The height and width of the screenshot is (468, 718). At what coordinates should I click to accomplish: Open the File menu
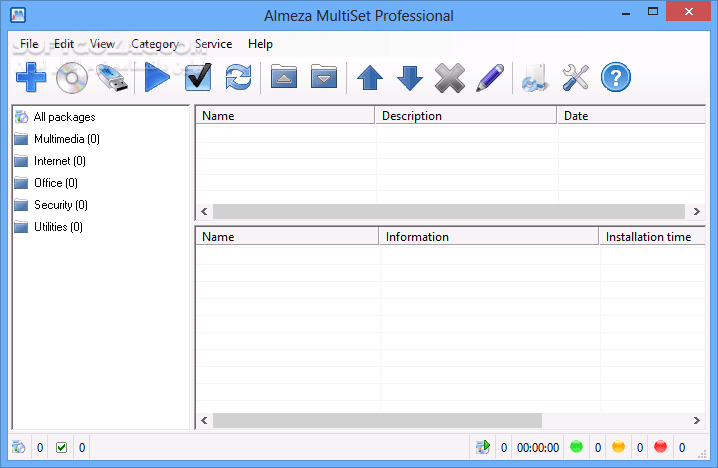[29, 44]
